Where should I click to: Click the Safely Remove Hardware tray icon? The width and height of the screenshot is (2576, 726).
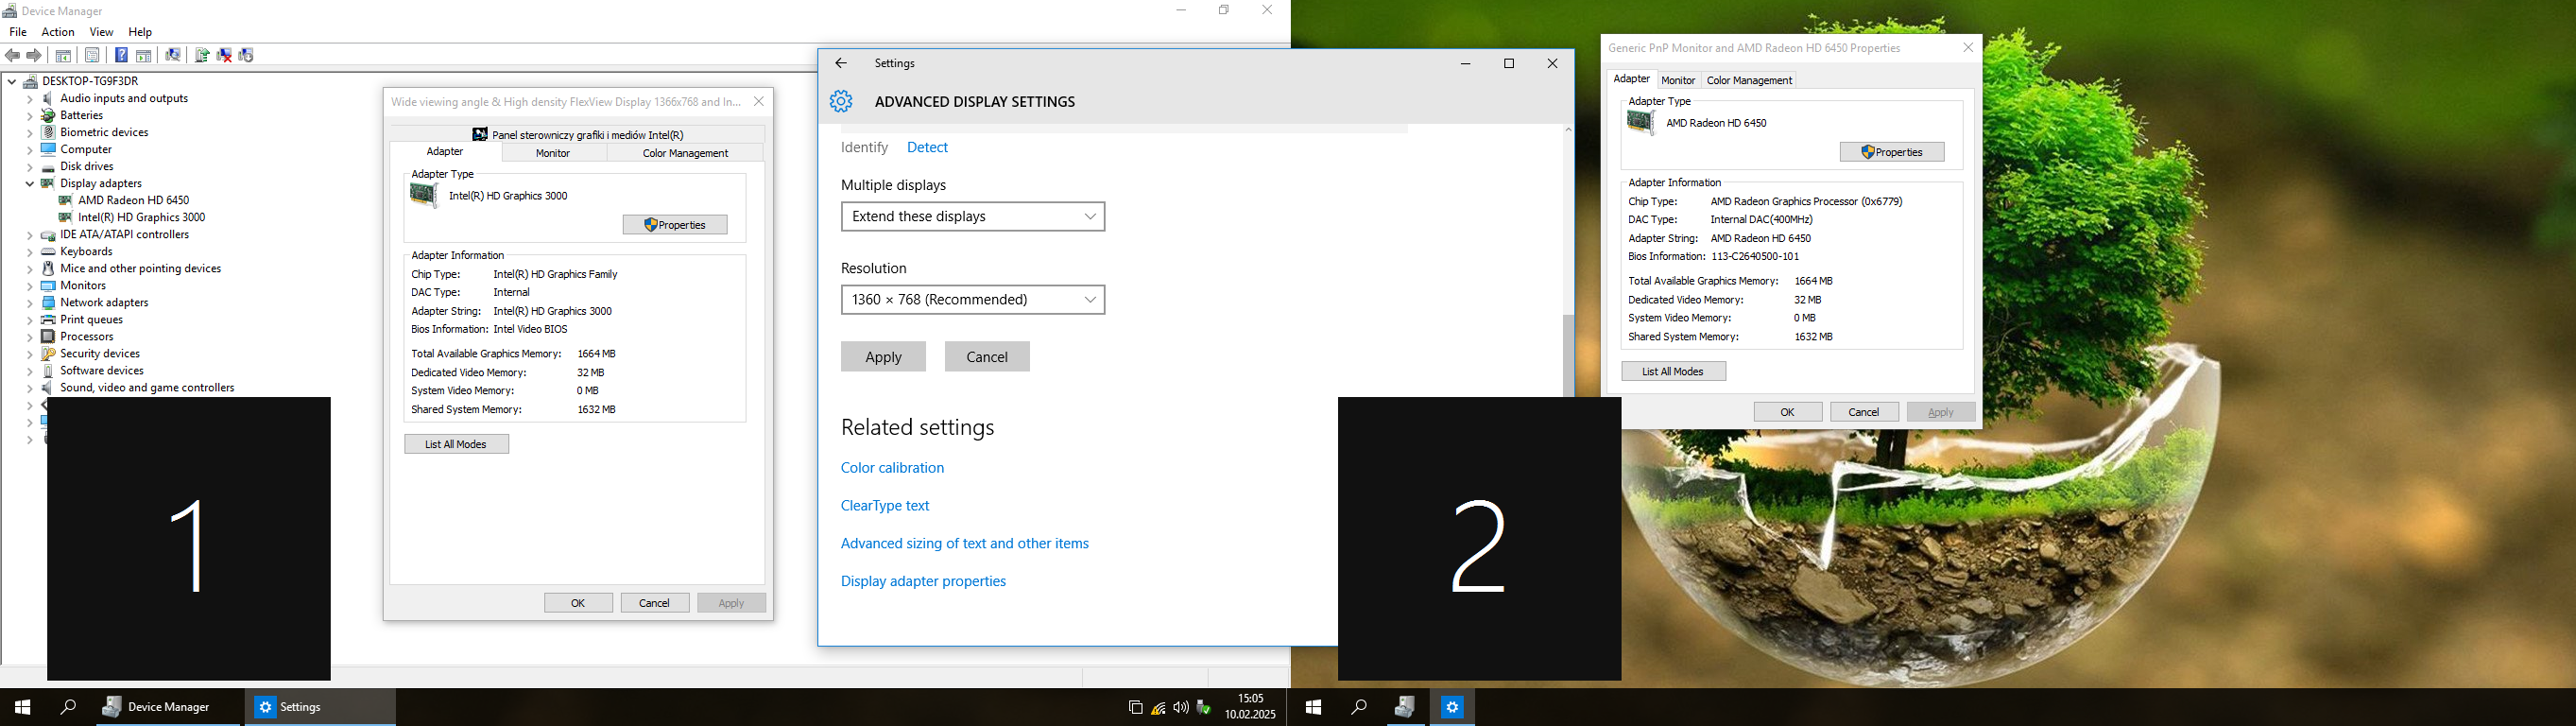tap(1204, 708)
